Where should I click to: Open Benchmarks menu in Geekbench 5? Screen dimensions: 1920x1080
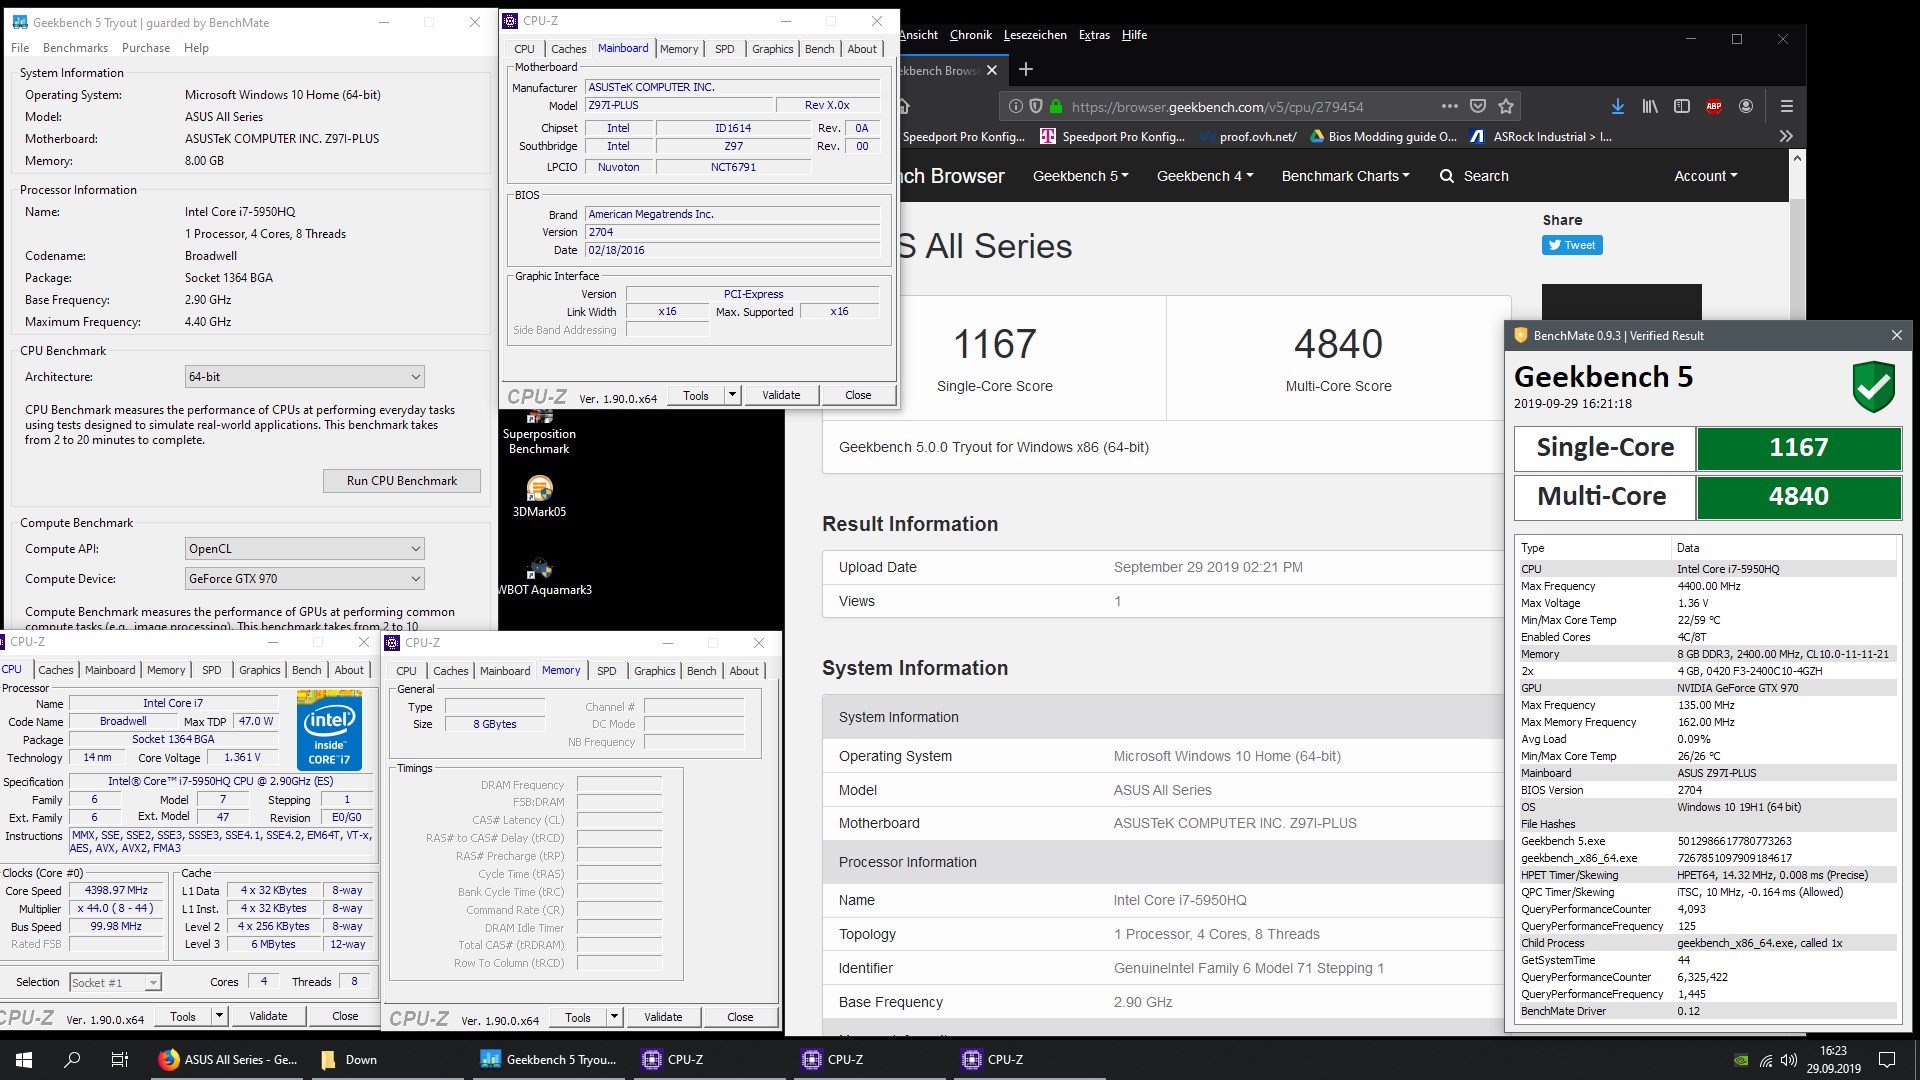click(75, 48)
